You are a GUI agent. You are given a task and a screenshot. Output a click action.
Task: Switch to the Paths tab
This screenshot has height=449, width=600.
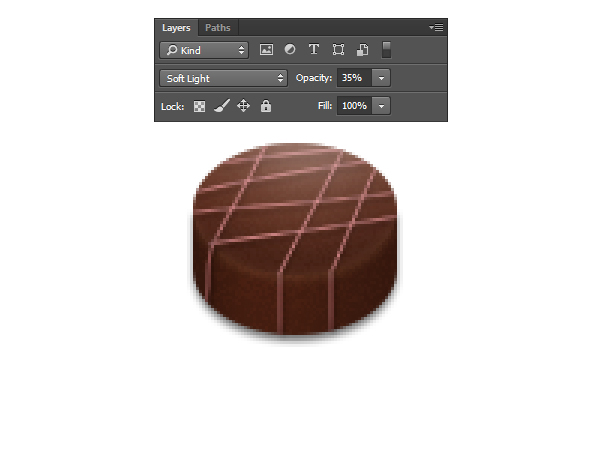(217, 28)
